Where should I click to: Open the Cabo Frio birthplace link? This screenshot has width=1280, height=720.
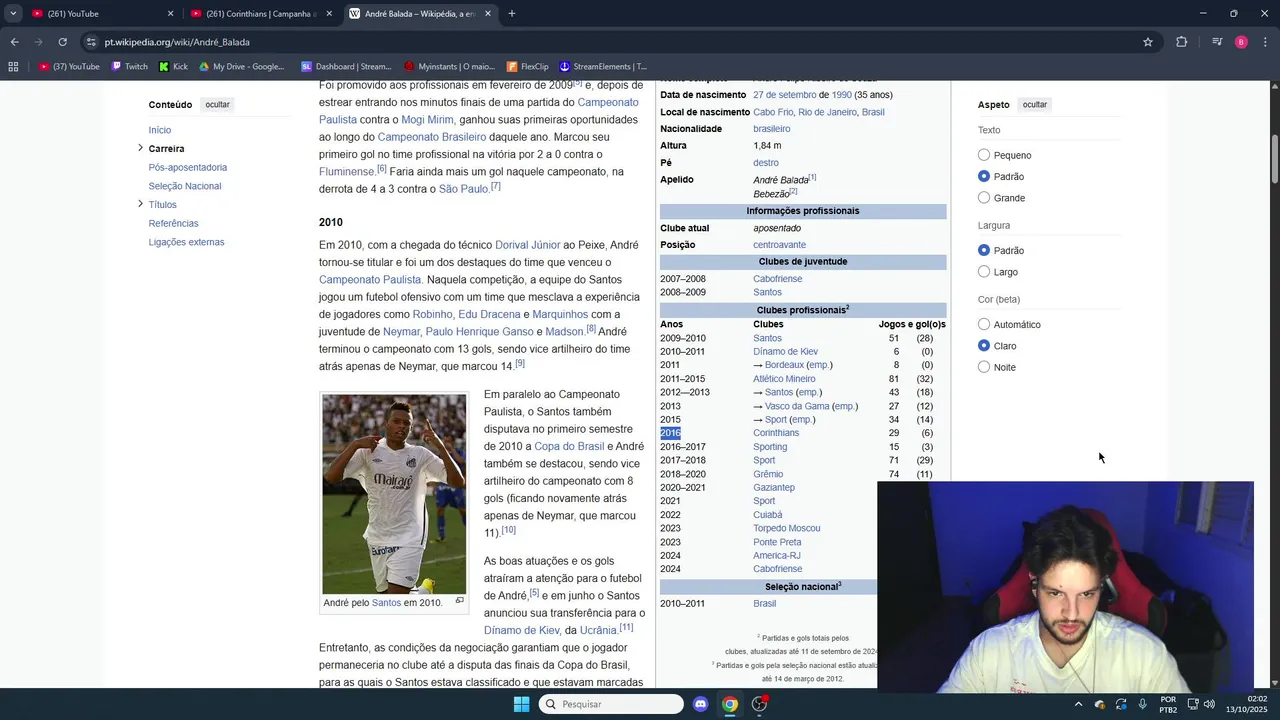coord(773,112)
